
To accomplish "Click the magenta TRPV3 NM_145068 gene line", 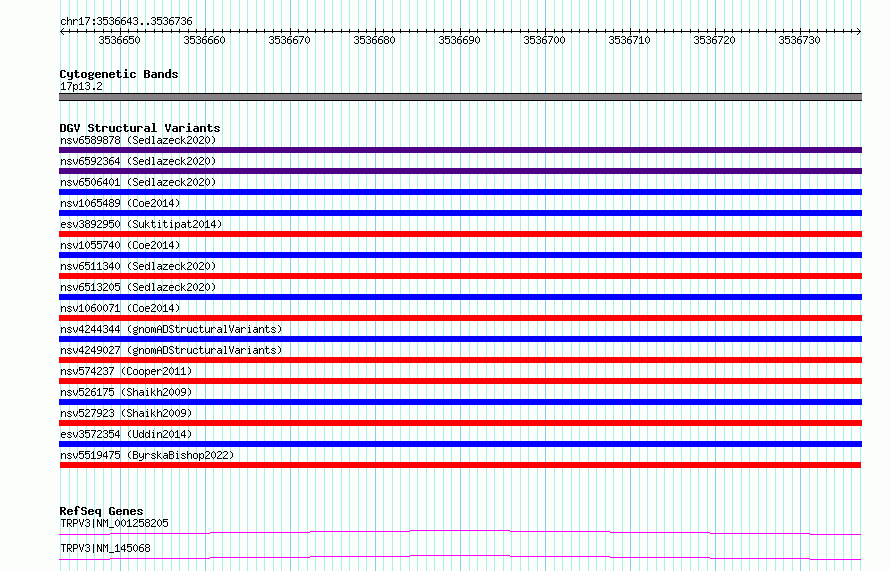I will (460, 557).
